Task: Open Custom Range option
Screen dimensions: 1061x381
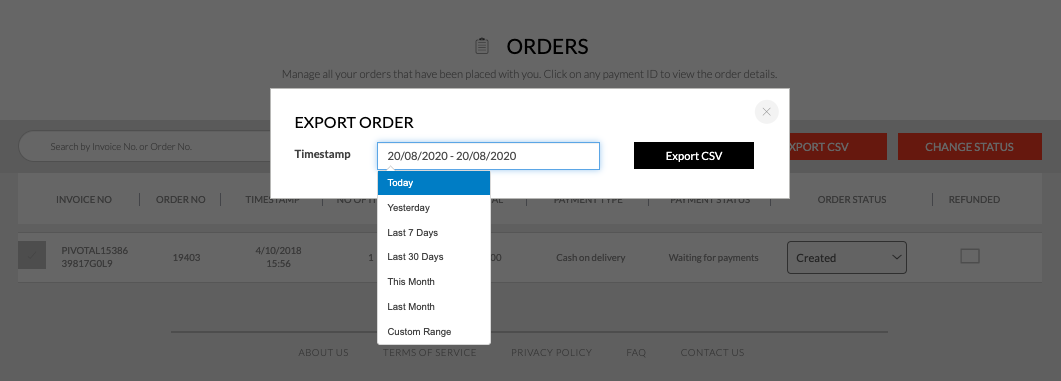Action: [x=434, y=332]
